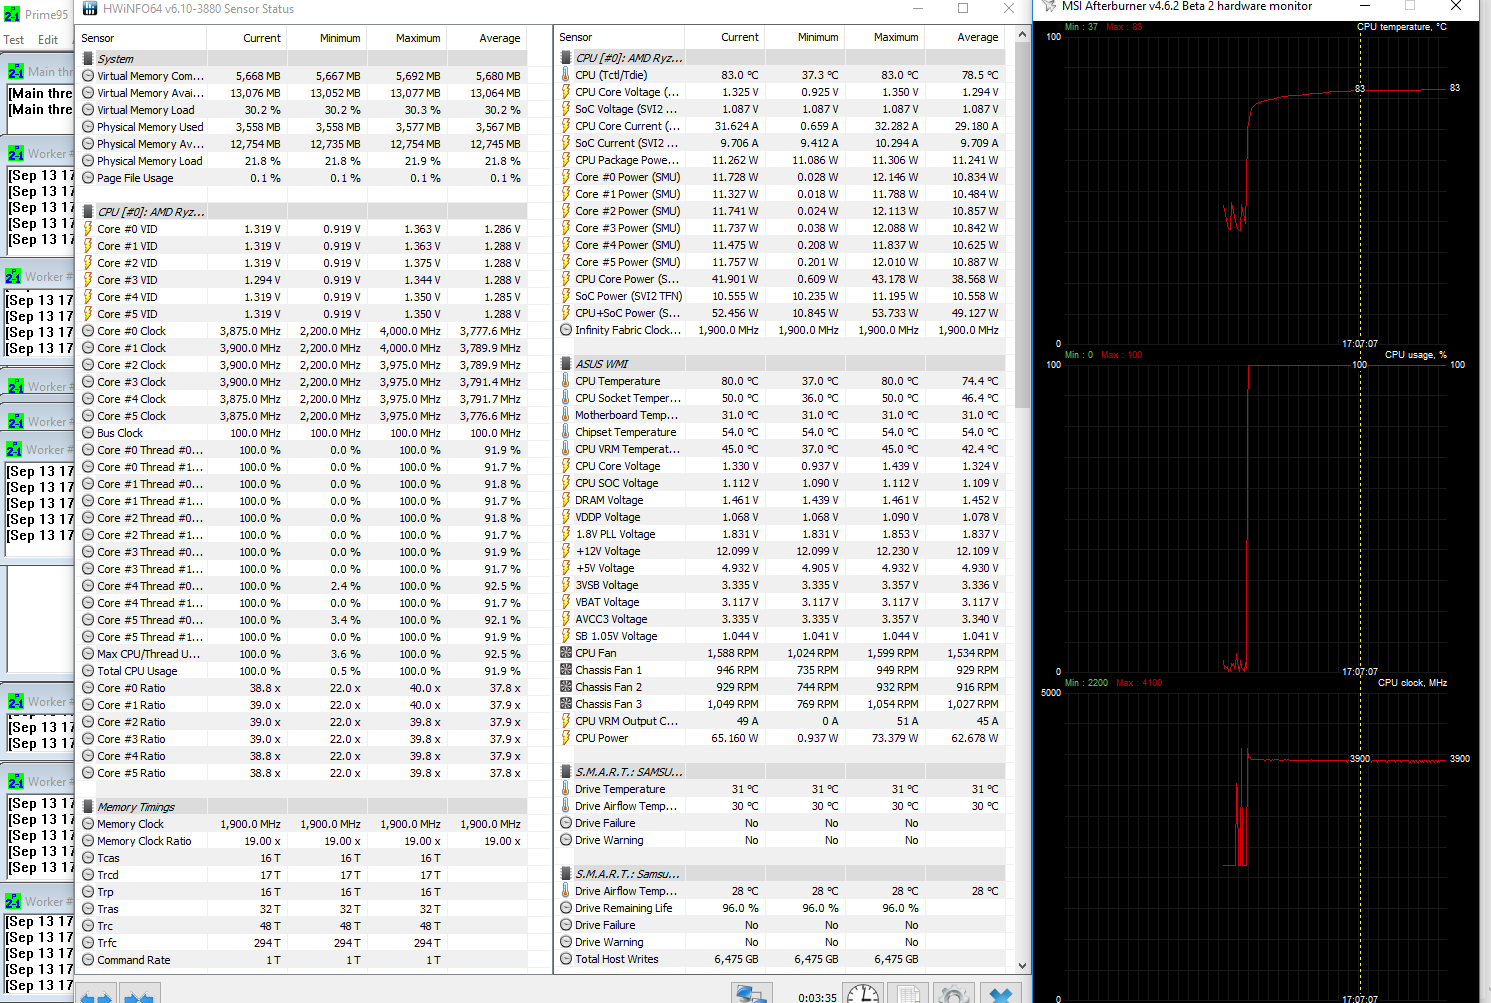The width and height of the screenshot is (1491, 1003).
Task: Open the network computers icon in HWiNFO
Action: click(751, 993)
